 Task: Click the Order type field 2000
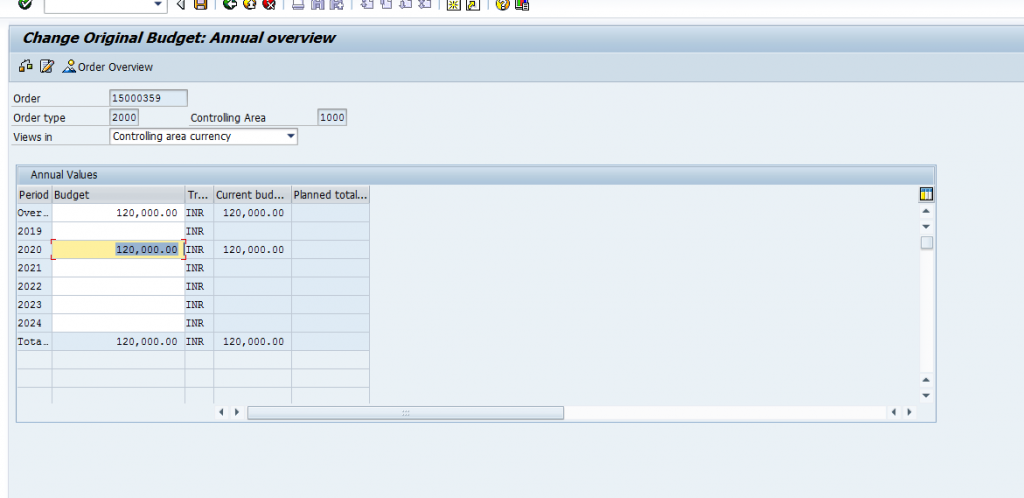coord(124,117)
